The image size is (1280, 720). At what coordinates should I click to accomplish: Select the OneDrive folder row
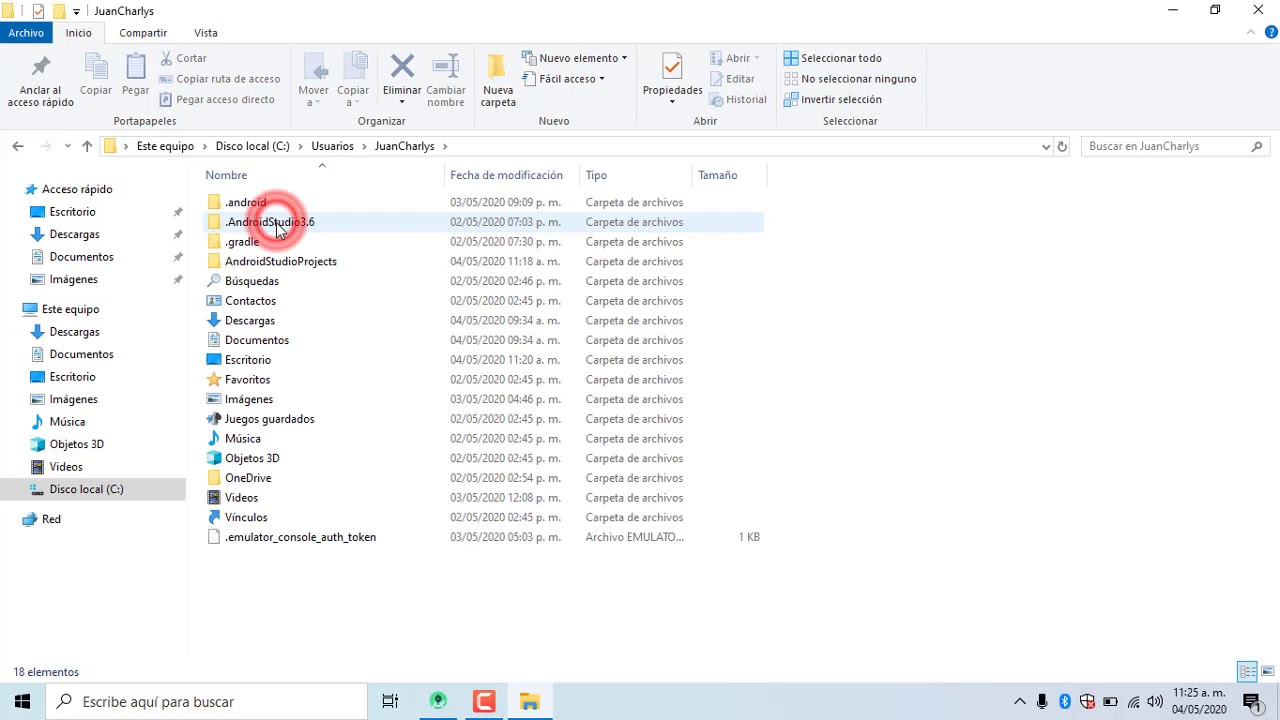pos(484,478)
